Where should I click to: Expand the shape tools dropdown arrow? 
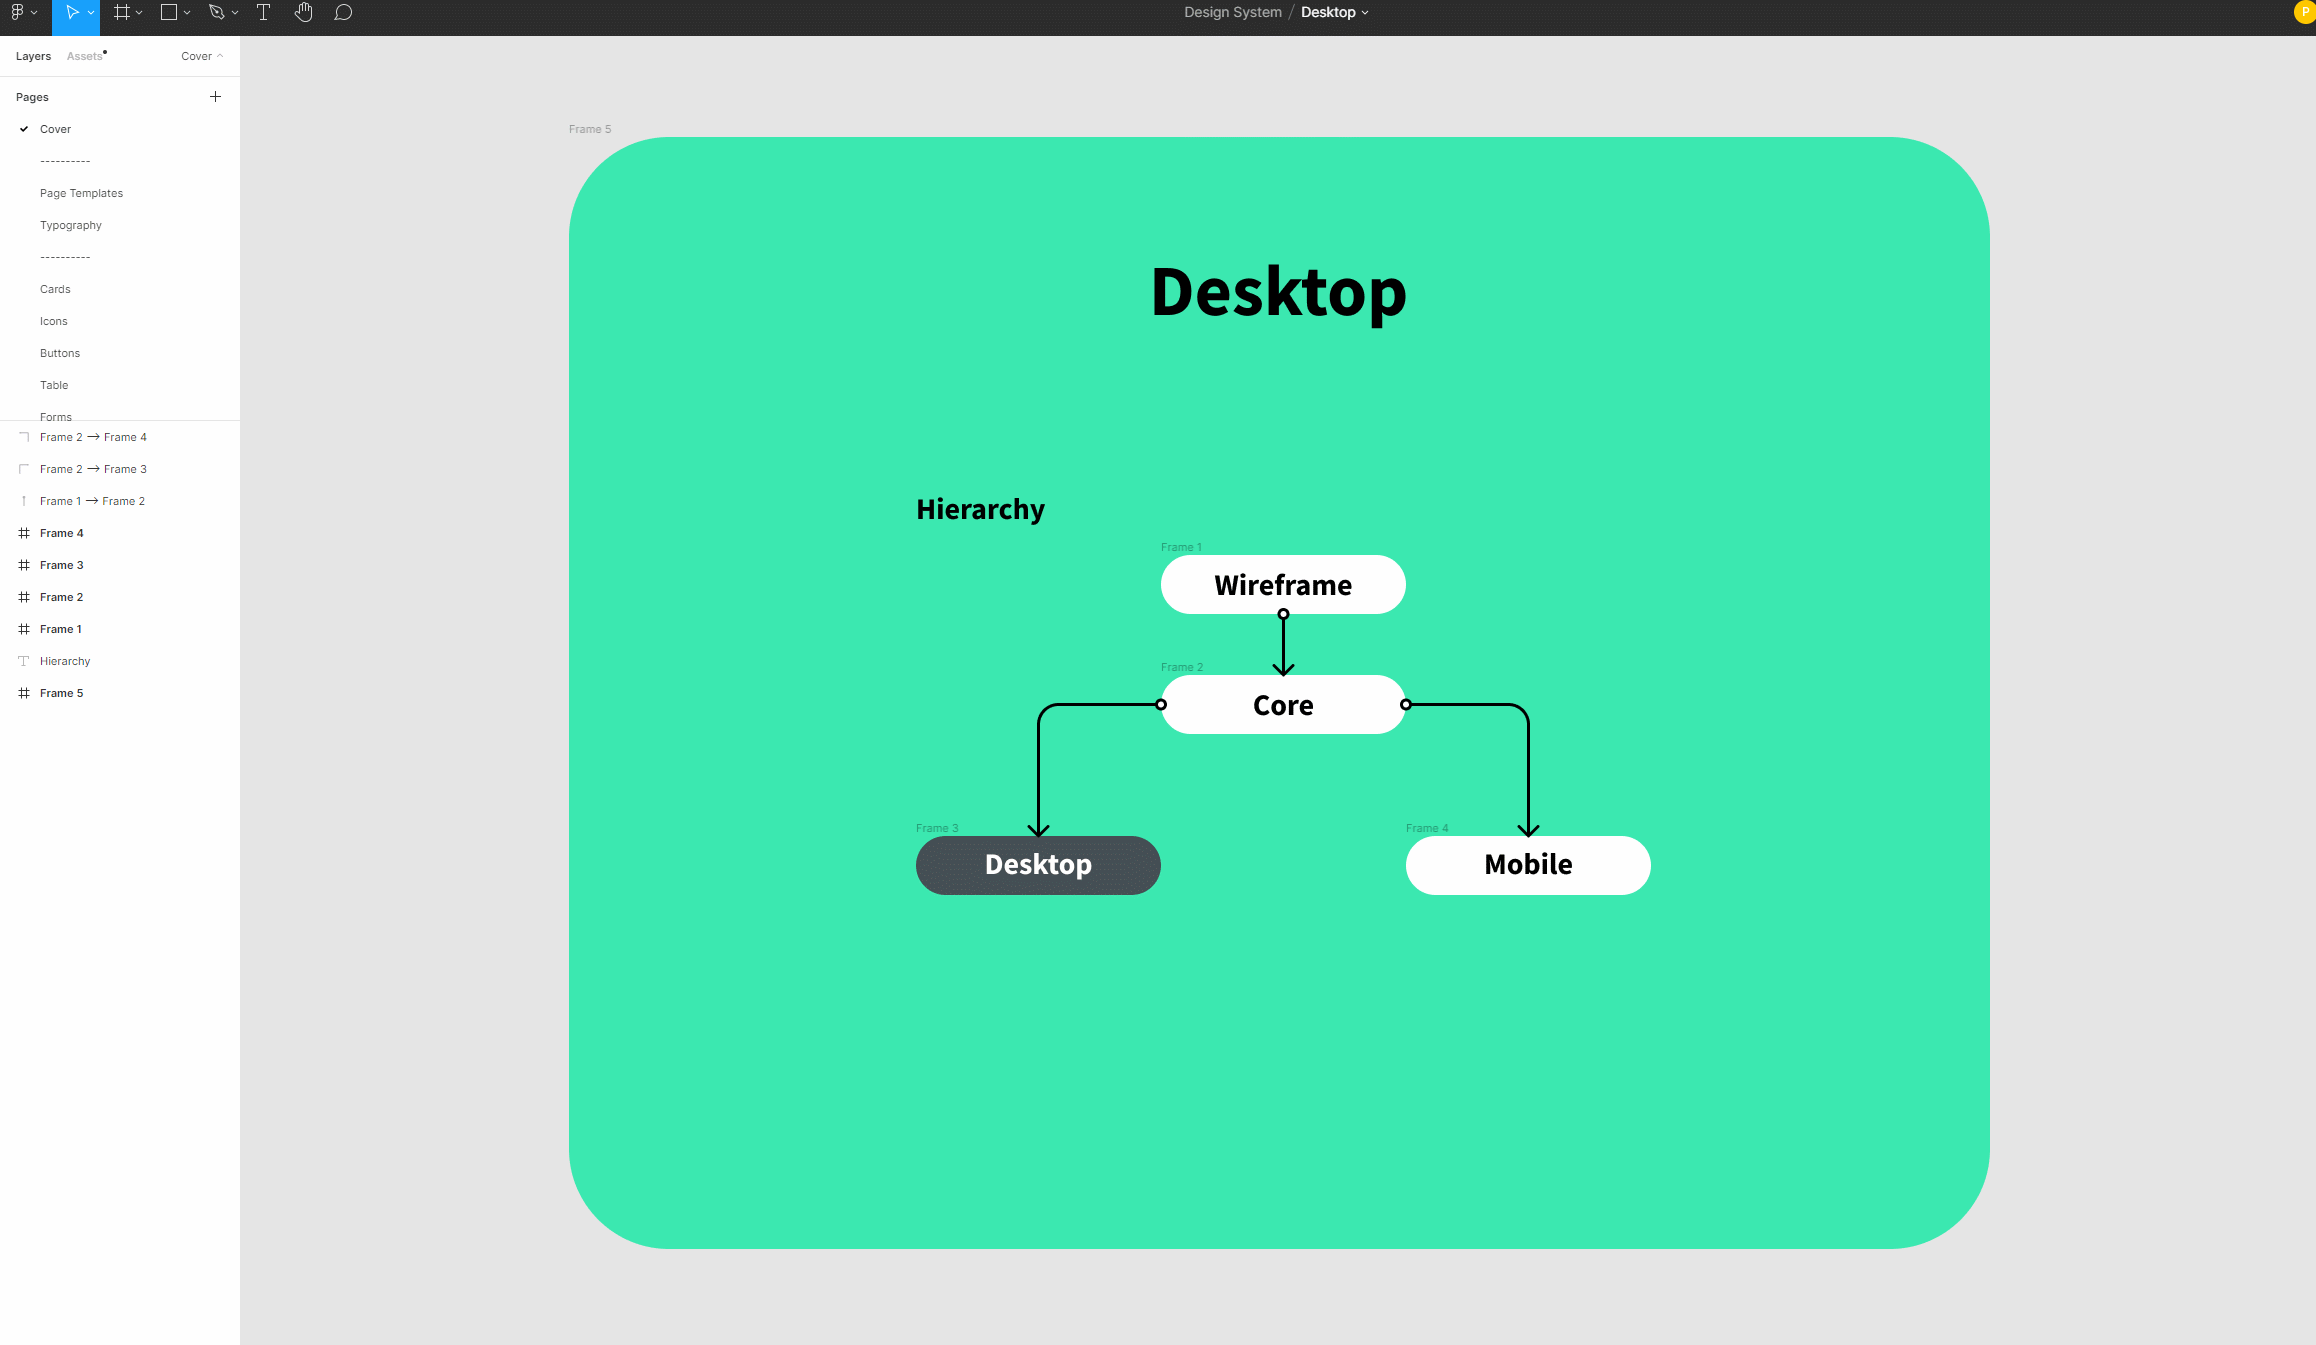(x=187, y=13)
